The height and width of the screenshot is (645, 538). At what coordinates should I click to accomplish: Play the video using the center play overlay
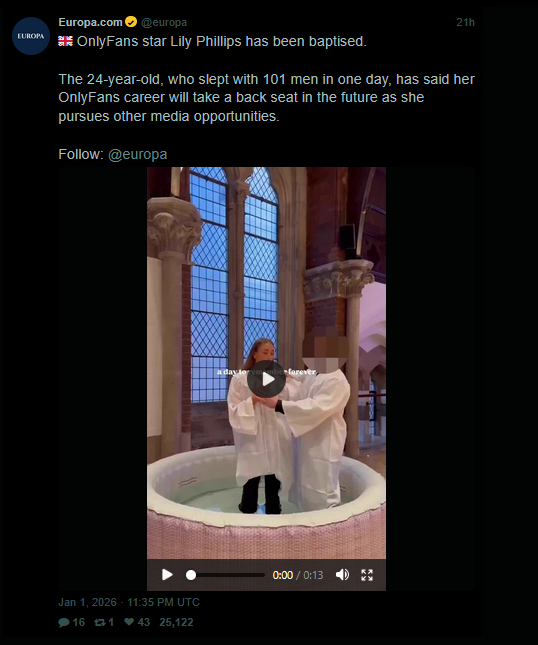coord(267,379)
